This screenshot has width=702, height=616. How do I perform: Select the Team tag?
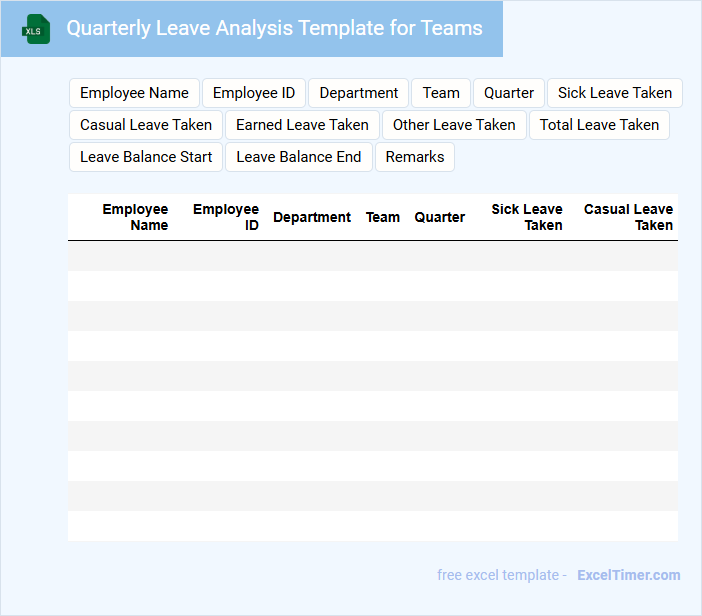click(441, 93)
